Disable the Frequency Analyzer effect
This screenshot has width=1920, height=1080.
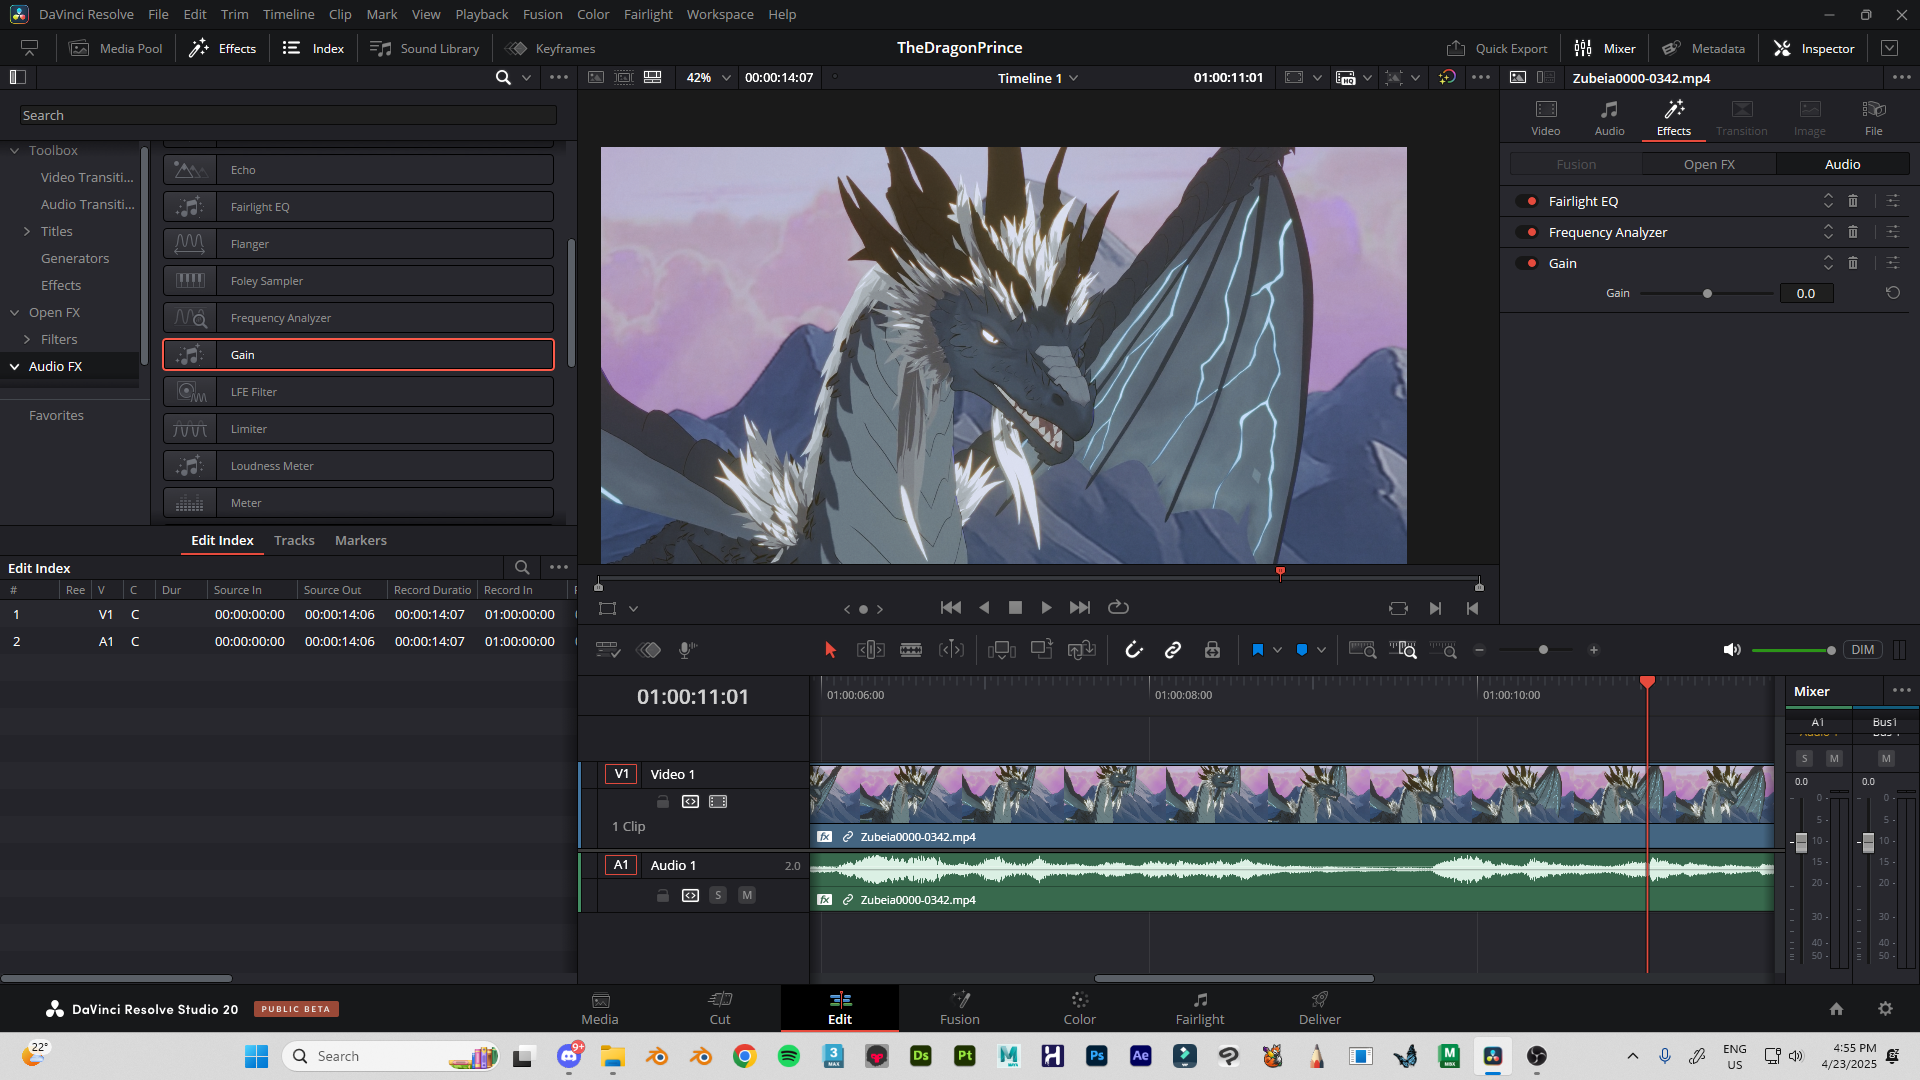[1527, 232]
